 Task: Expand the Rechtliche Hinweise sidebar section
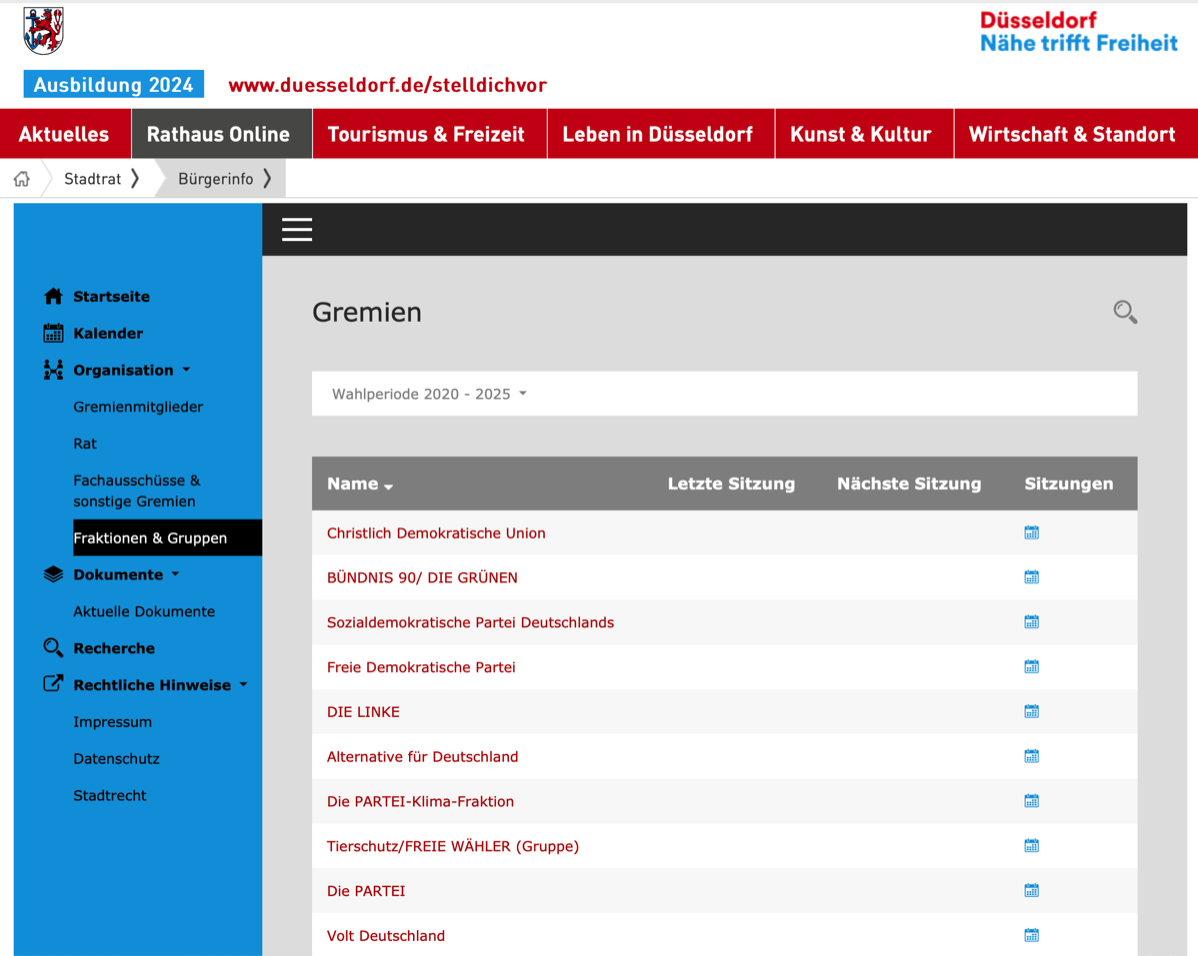point(160,685)
